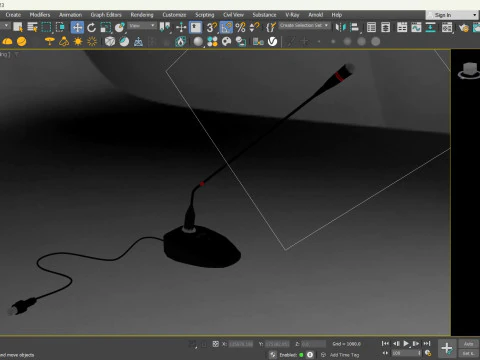The width and height of the screenshot is (480, 360).
Task: Open the Graph Editors menu
Action: click(106, 15)
